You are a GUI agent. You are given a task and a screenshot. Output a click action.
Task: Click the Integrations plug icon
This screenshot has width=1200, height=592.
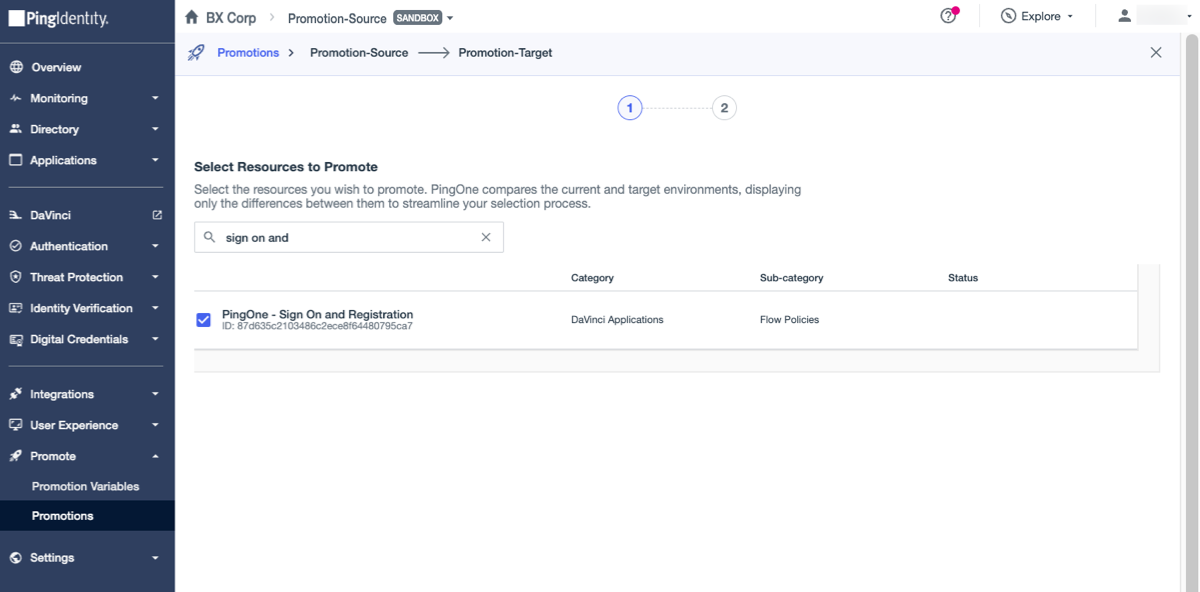point(16,394)
